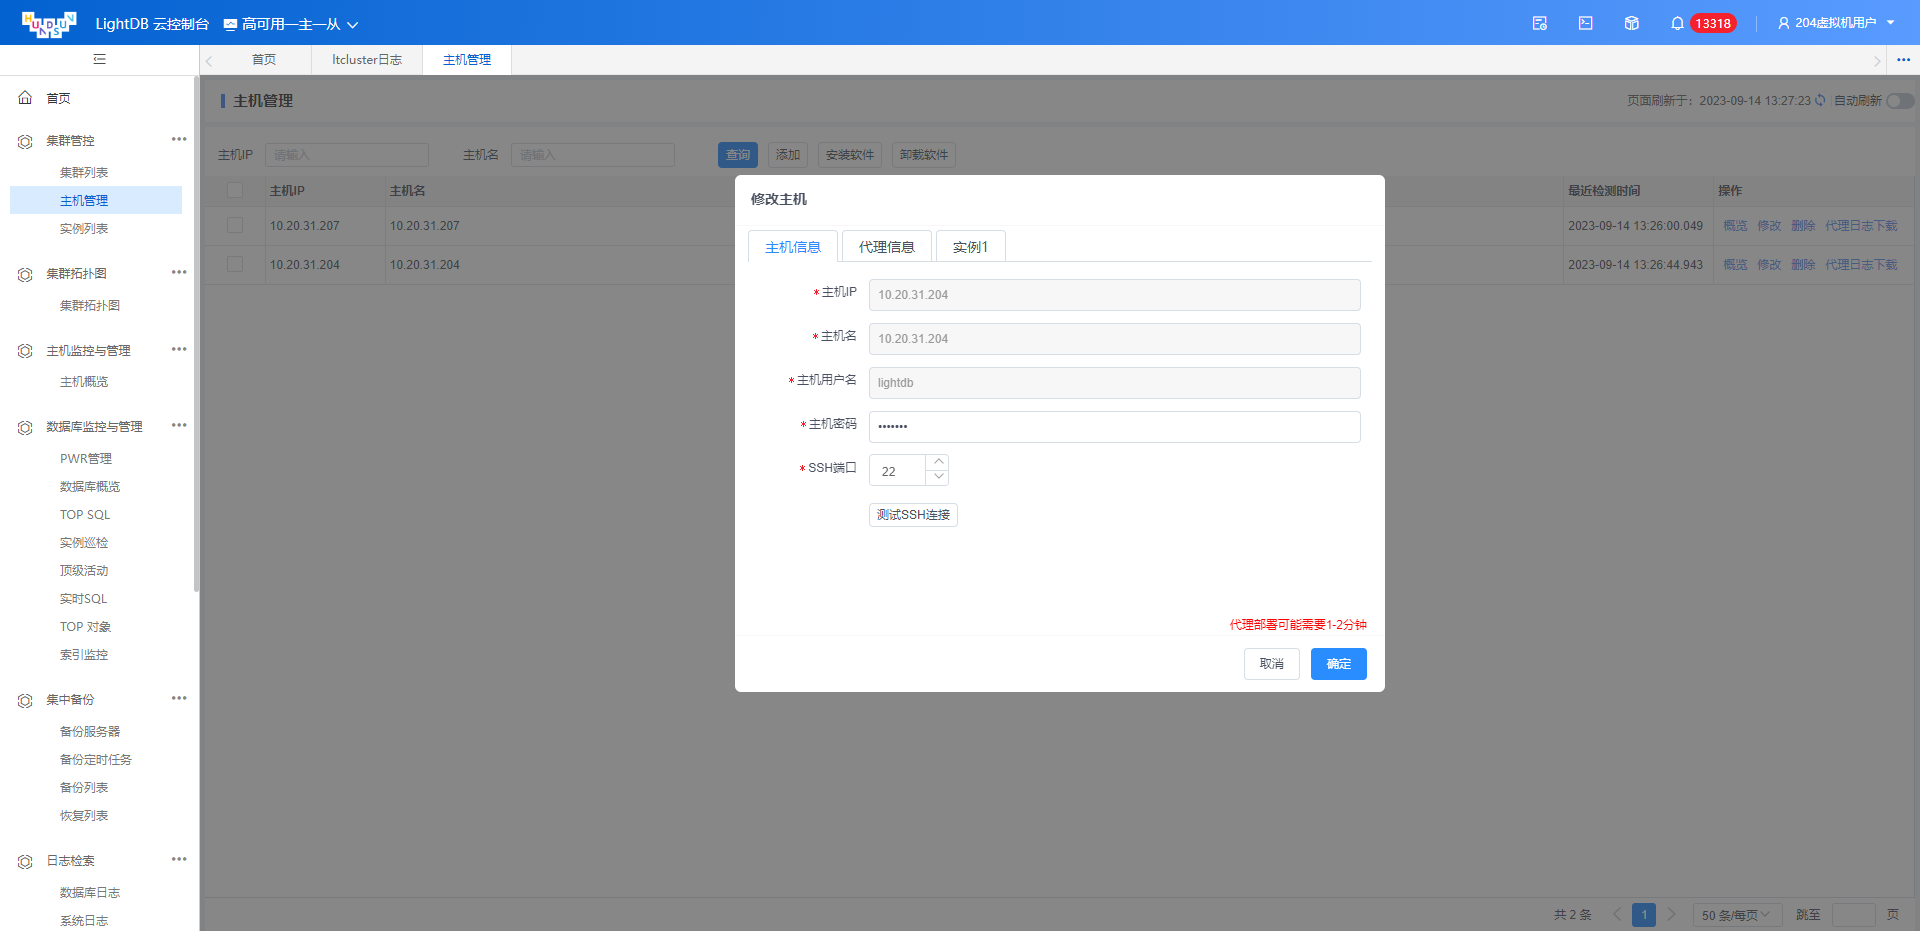Open more options for 集群拓扑图 section
Screen dimensions: 1920x931
179,272
